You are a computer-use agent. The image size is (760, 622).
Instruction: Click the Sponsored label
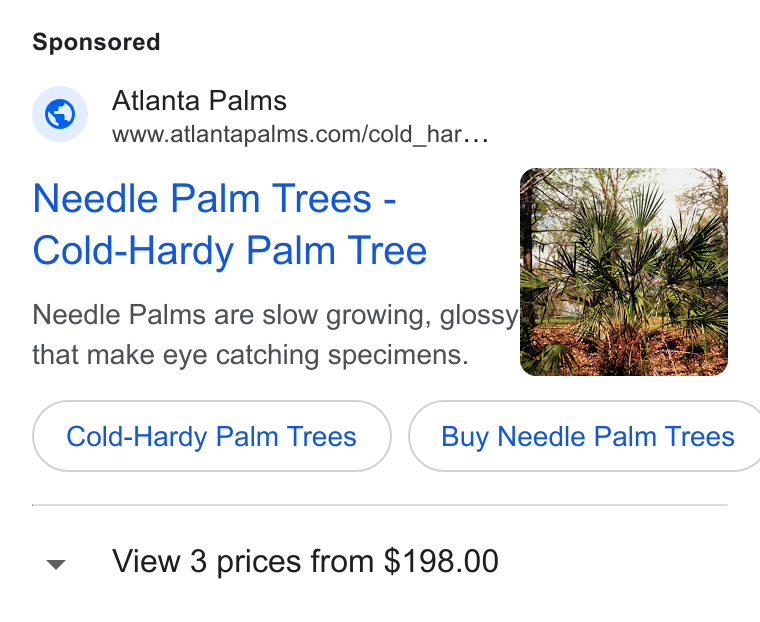tap(96, 42)
